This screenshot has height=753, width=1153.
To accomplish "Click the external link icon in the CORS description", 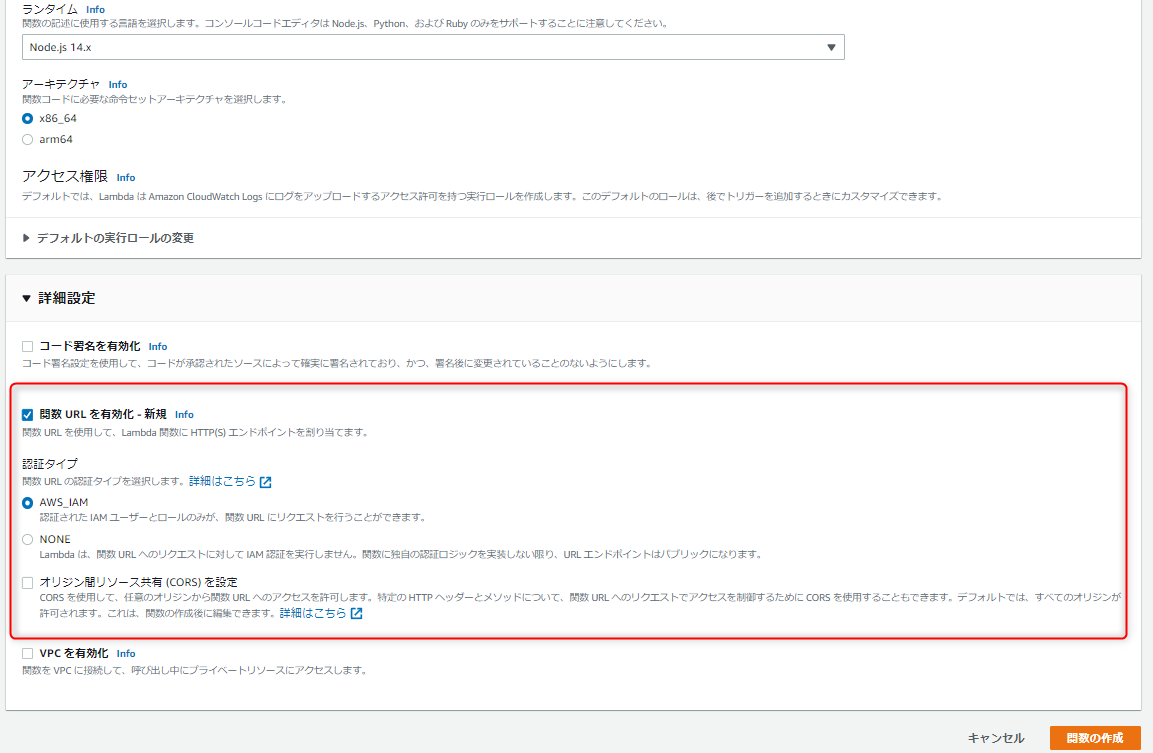I will coord(354,614).
